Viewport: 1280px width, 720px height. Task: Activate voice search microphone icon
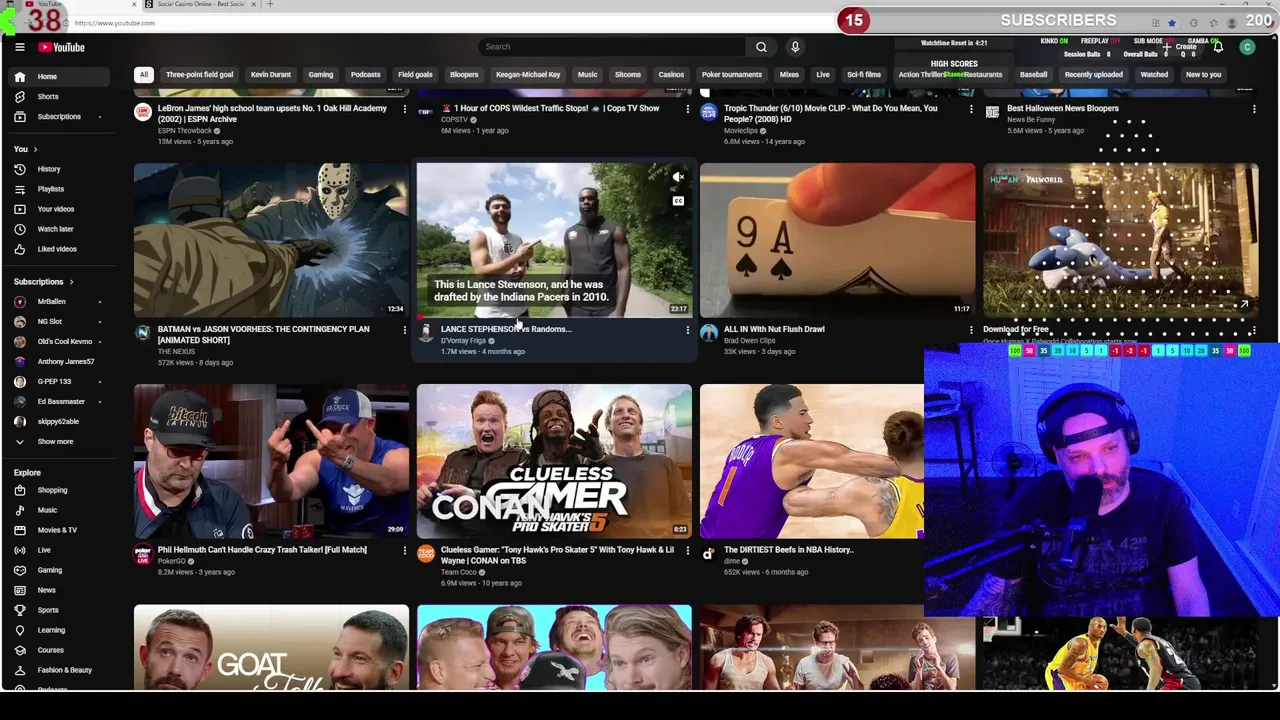coord(795,47)
